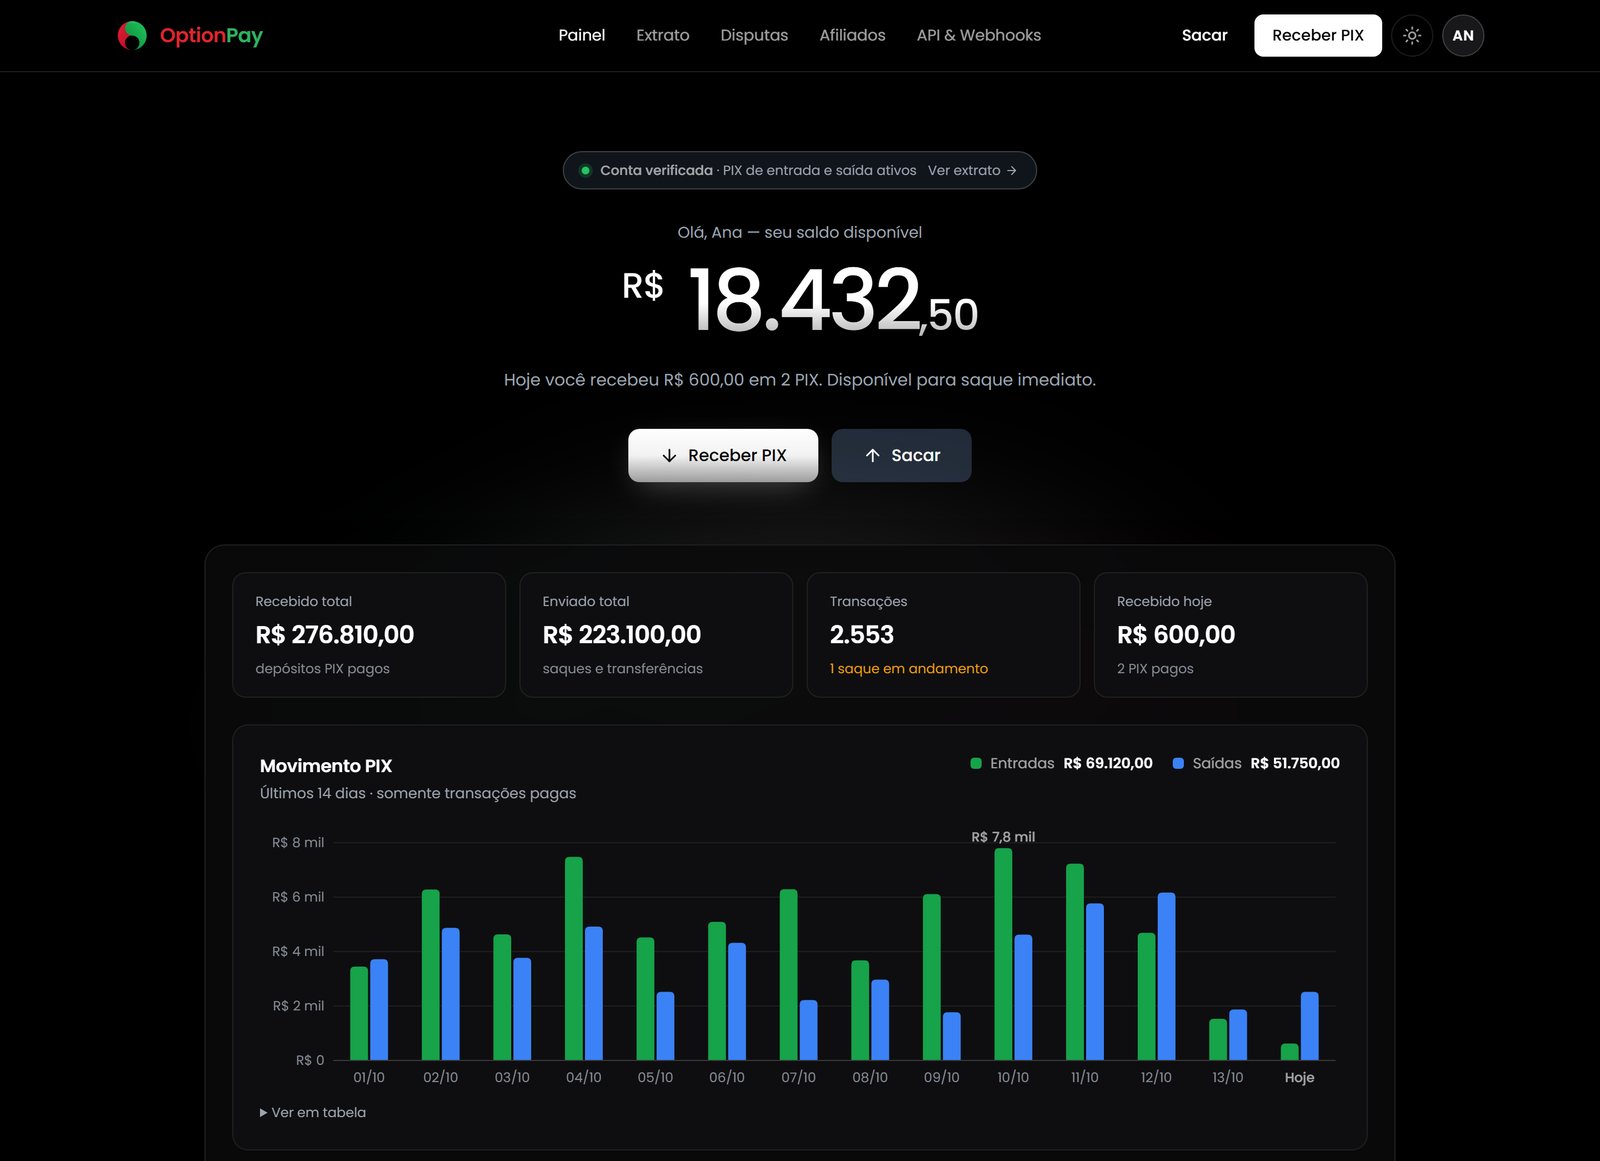1600x1161 pixels.
Task: Click the white Receber PIX header button
Action: (1318, 36)
